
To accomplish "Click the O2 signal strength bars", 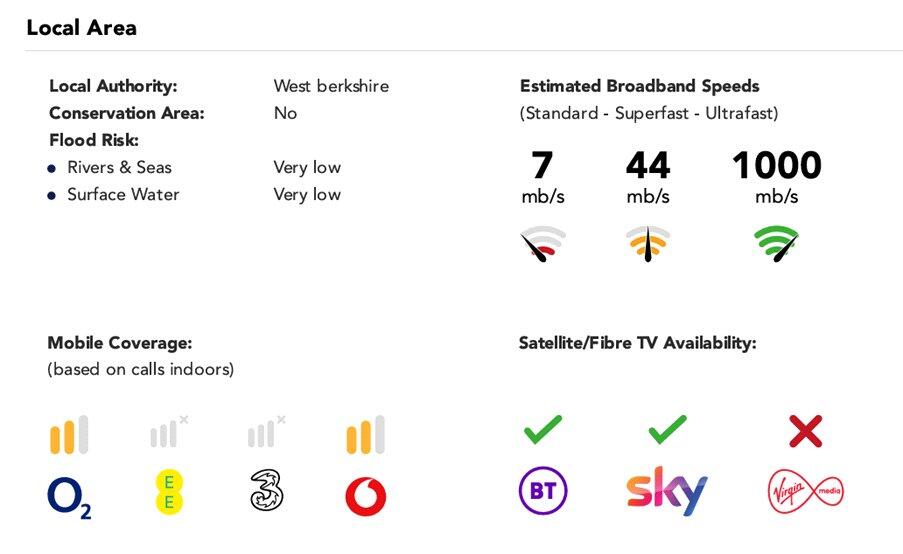I will (69, 435).
